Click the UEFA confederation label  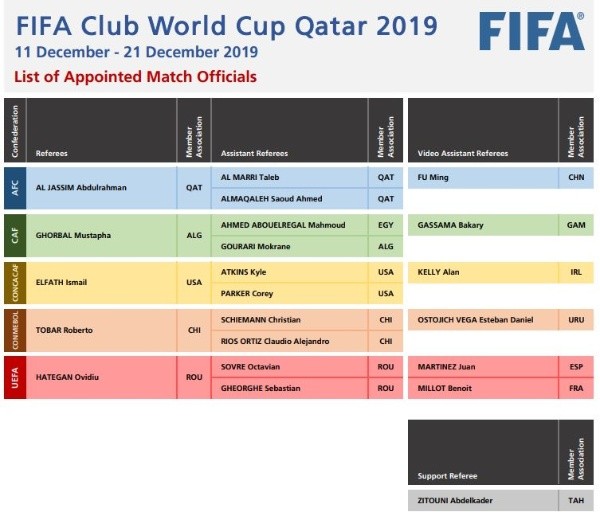14,378
